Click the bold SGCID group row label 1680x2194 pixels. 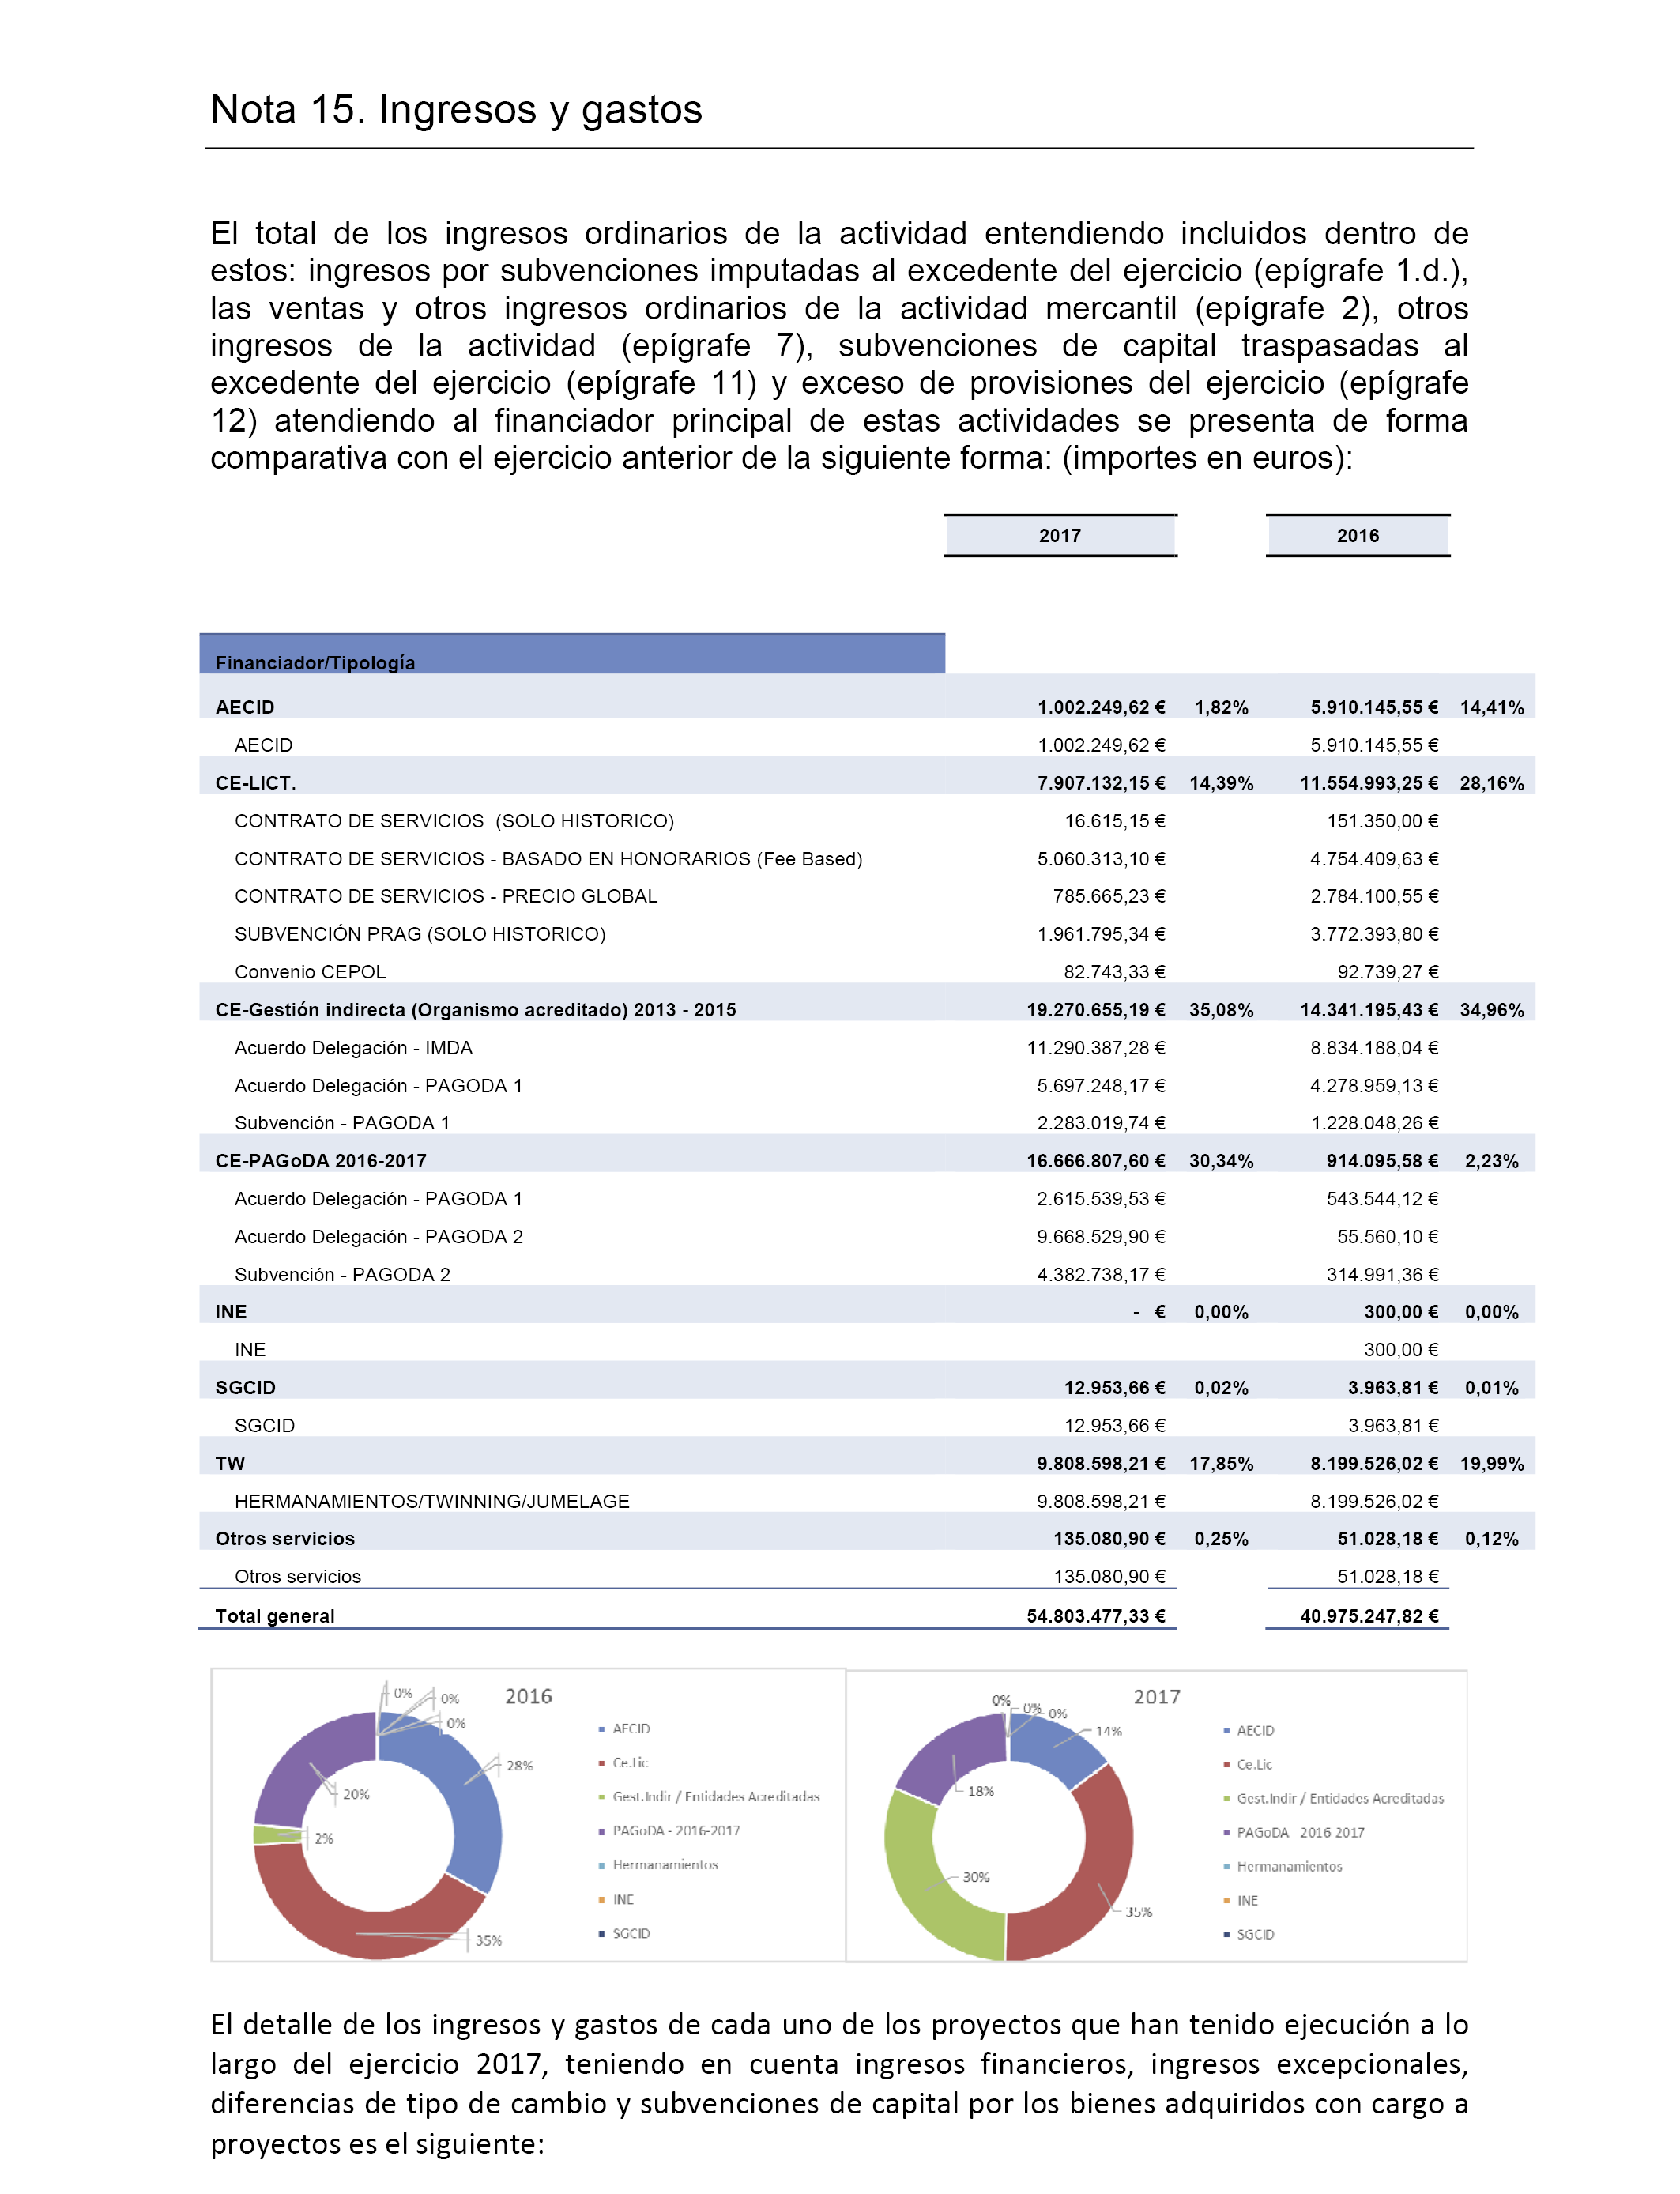click(245, 1388)
